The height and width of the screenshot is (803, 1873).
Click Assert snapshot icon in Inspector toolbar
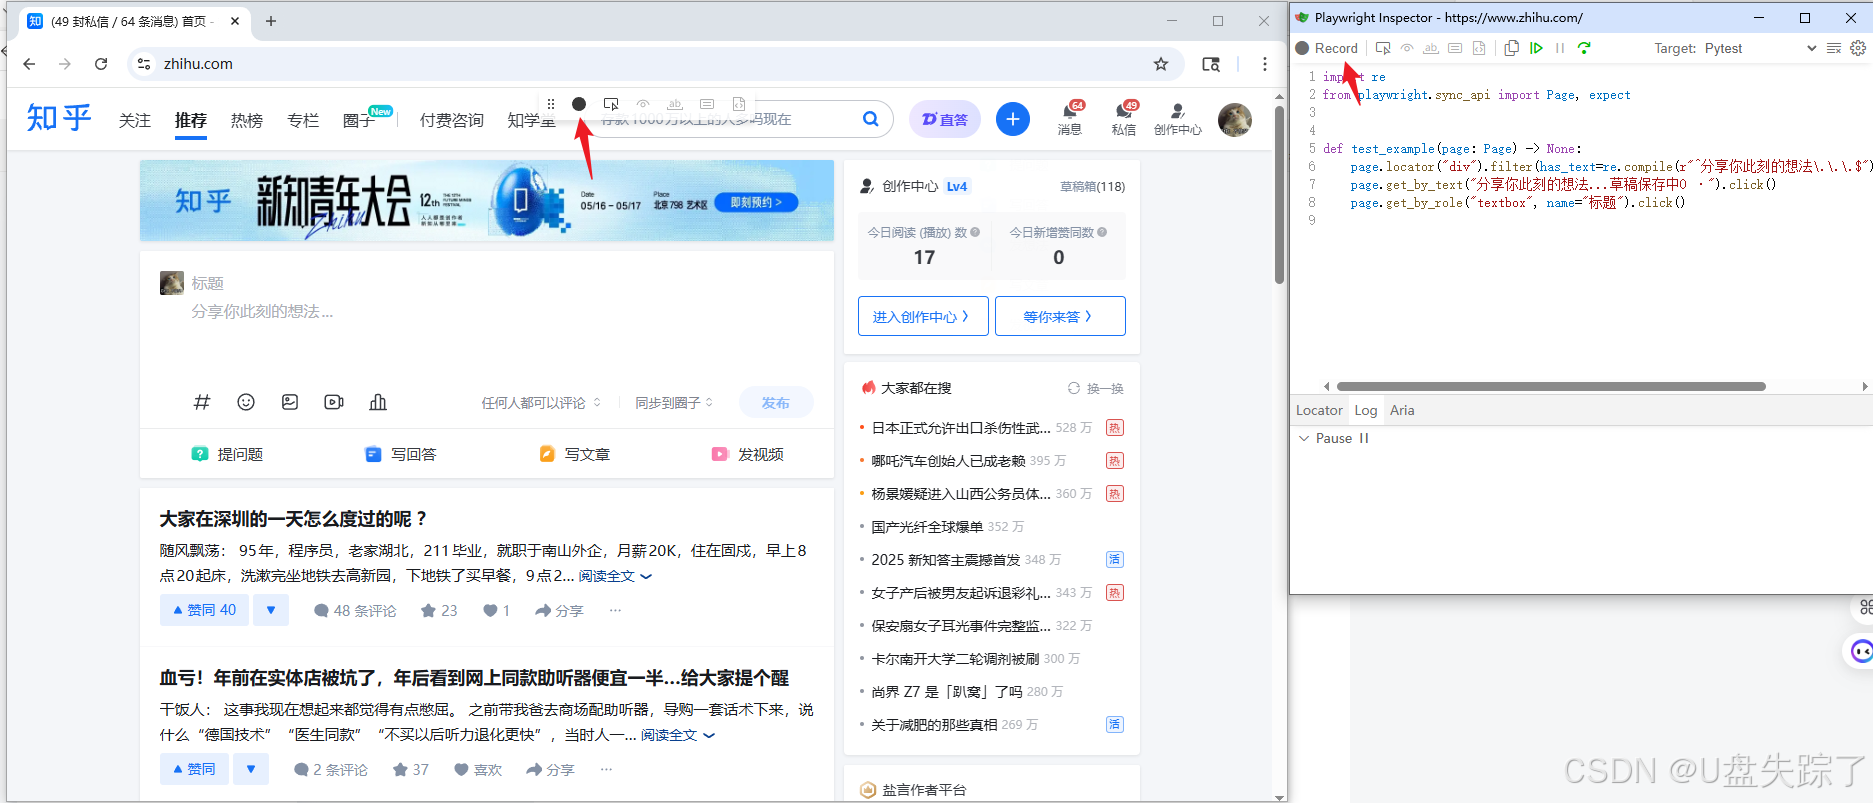[1479, 48]
